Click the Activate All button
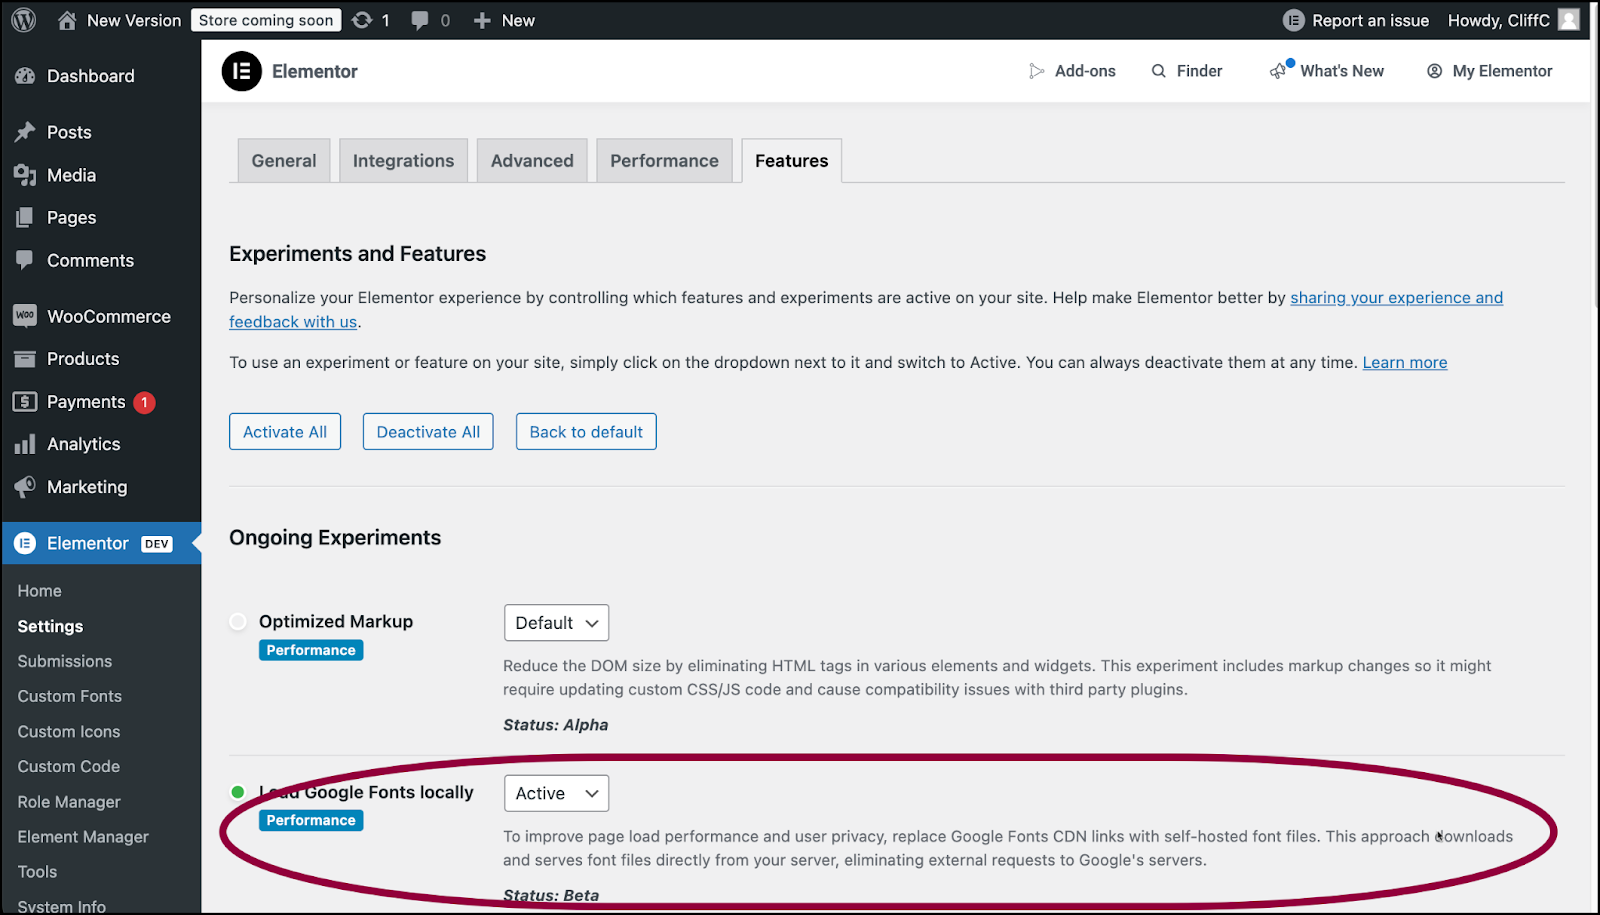This screenshot has height=915, width=1600. [x=284, y=431]
